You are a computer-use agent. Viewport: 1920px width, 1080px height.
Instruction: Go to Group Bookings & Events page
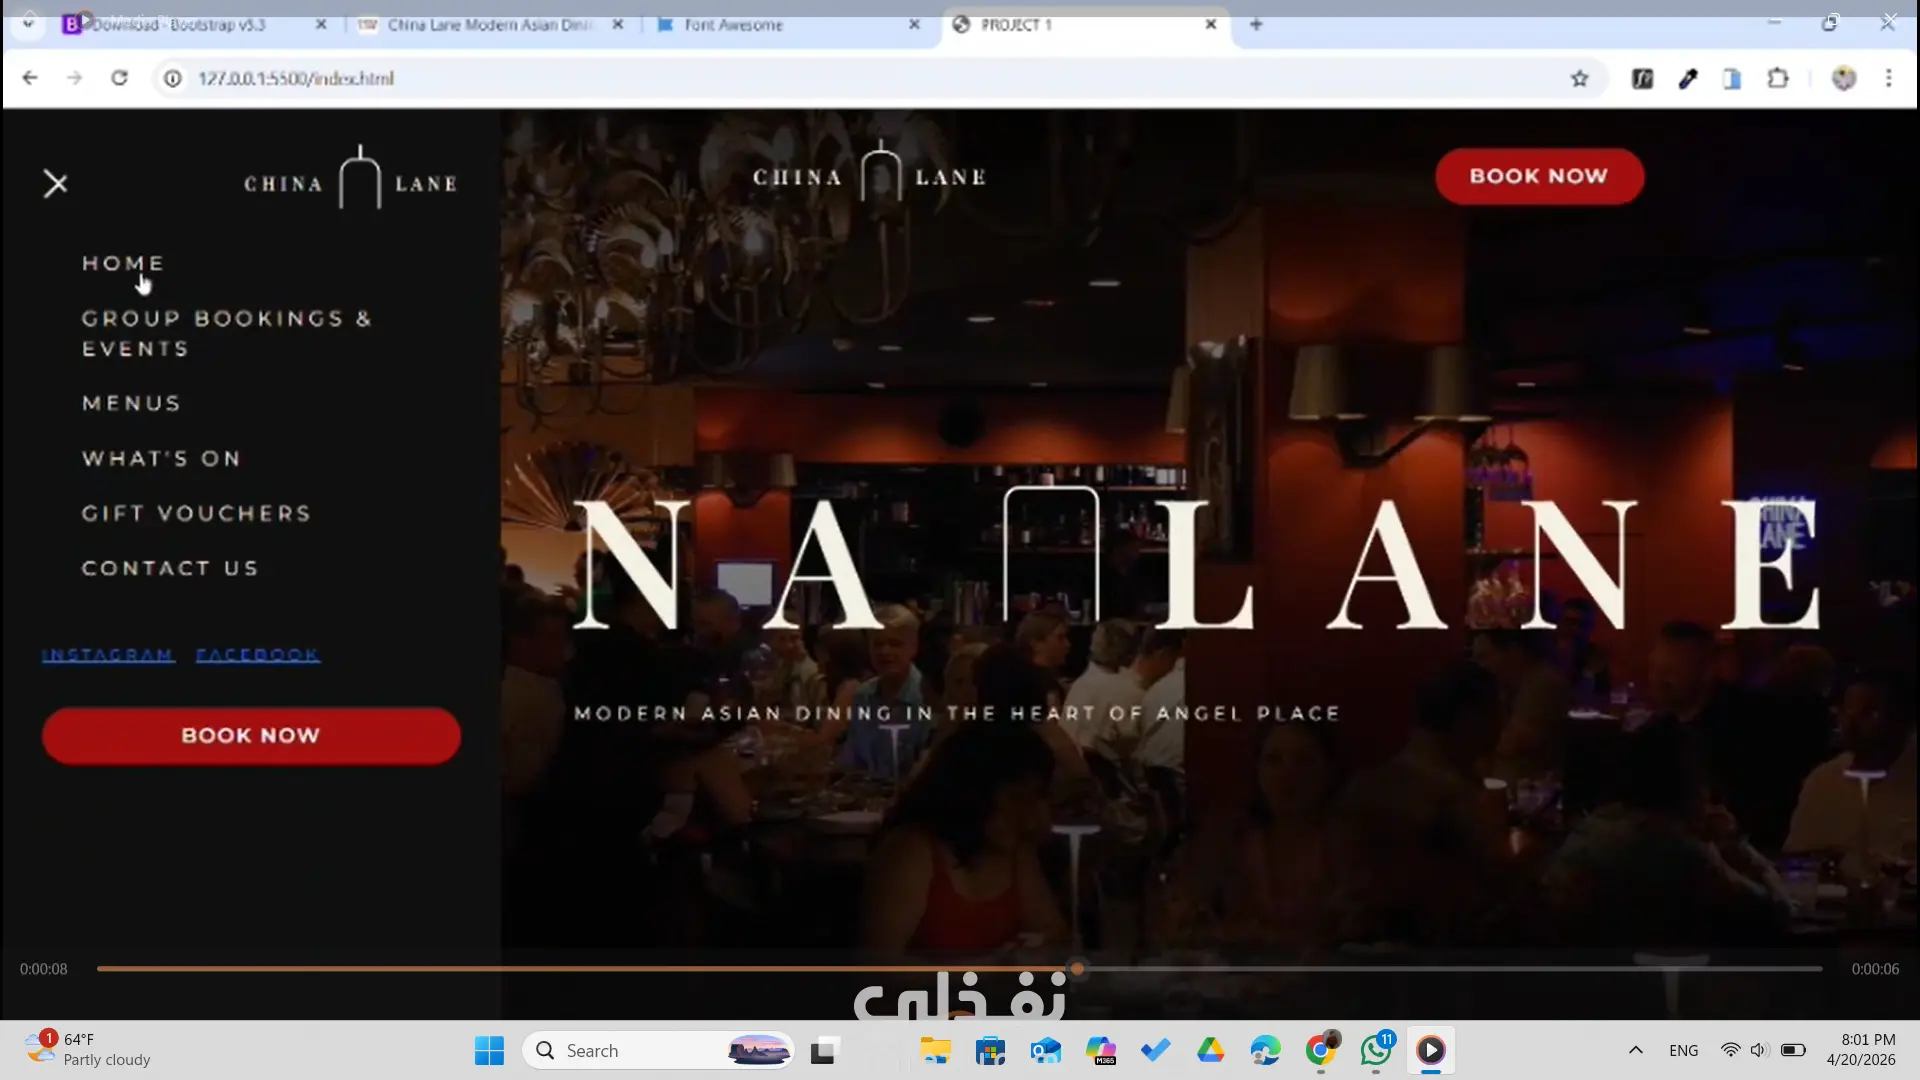click(227, 333)
